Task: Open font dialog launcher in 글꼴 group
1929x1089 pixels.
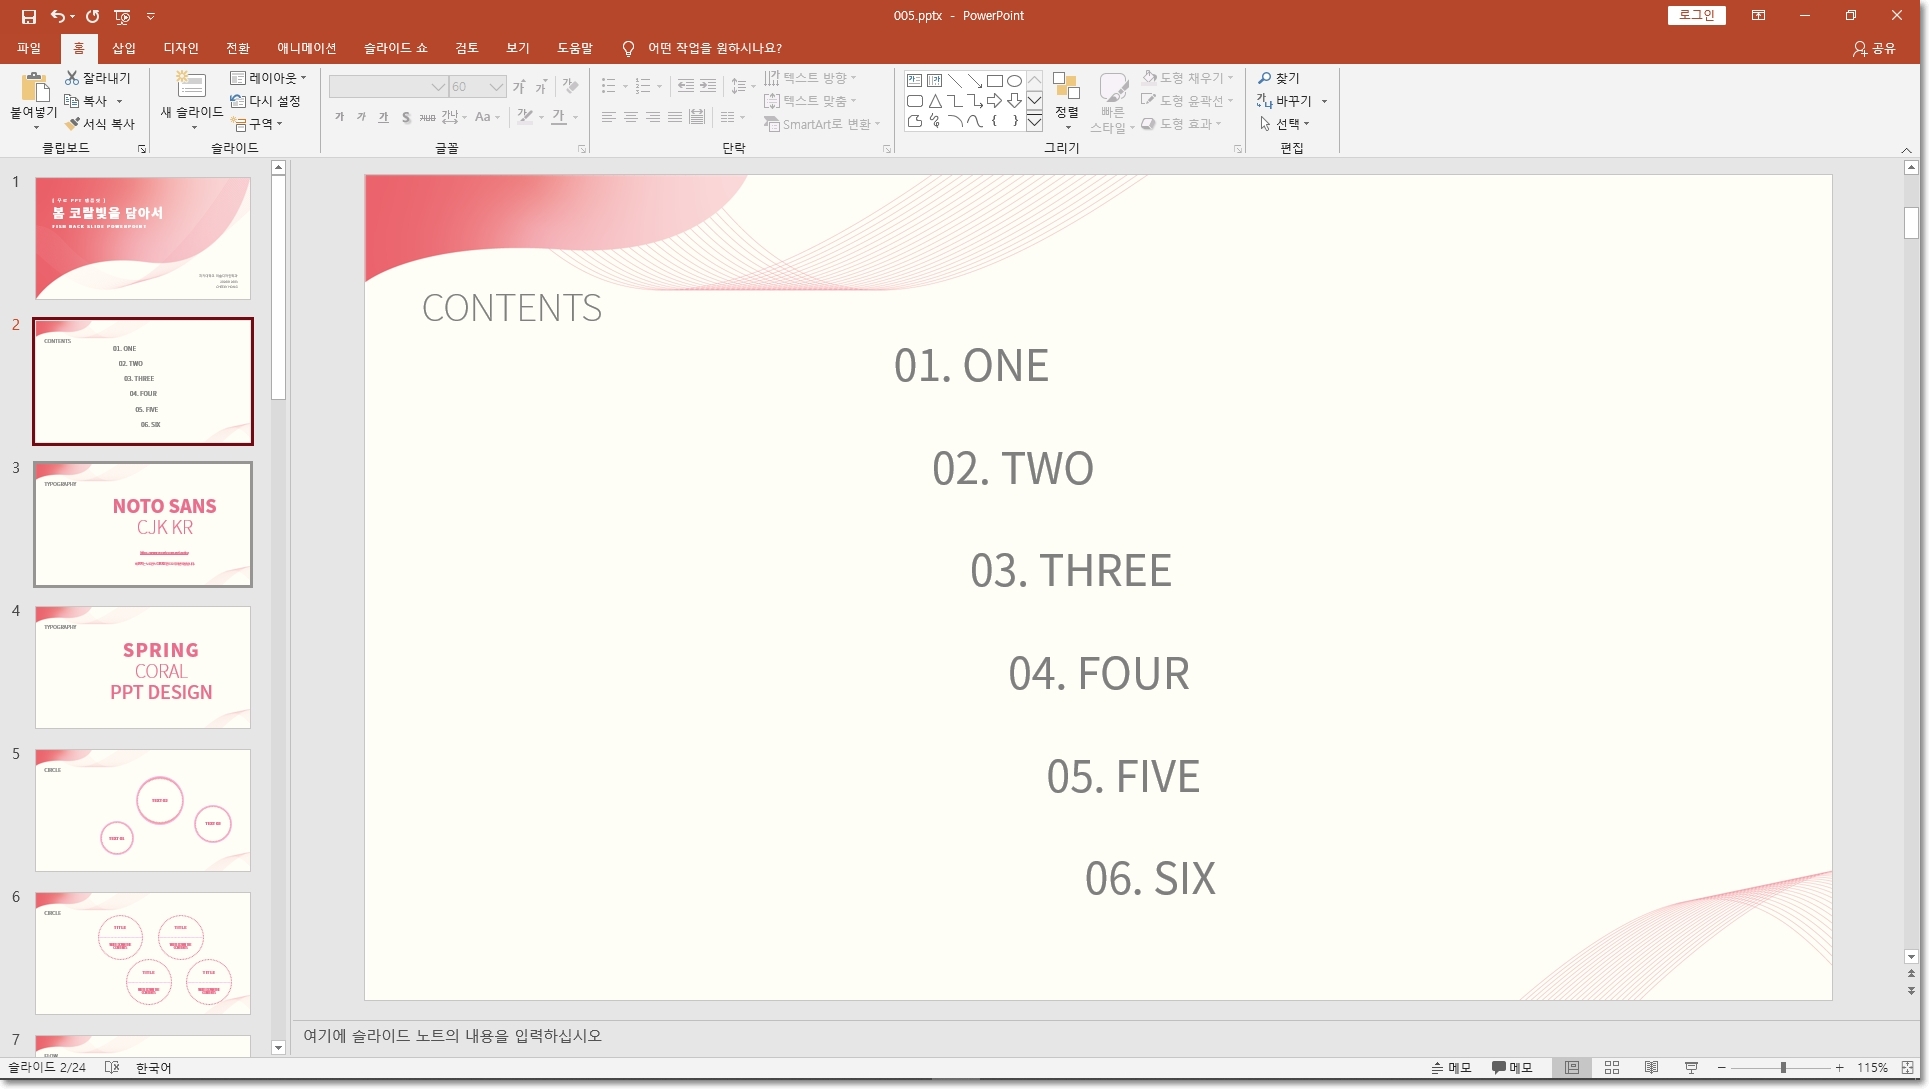Action: tap(582, 149)
